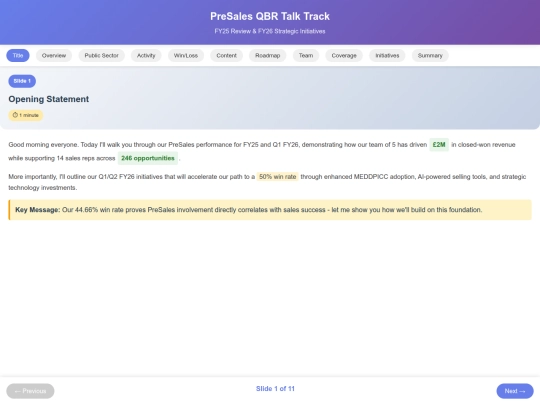This screenshot has width=540, height=405.
Task: Go to the Activity tab
Action: [146, 55]
